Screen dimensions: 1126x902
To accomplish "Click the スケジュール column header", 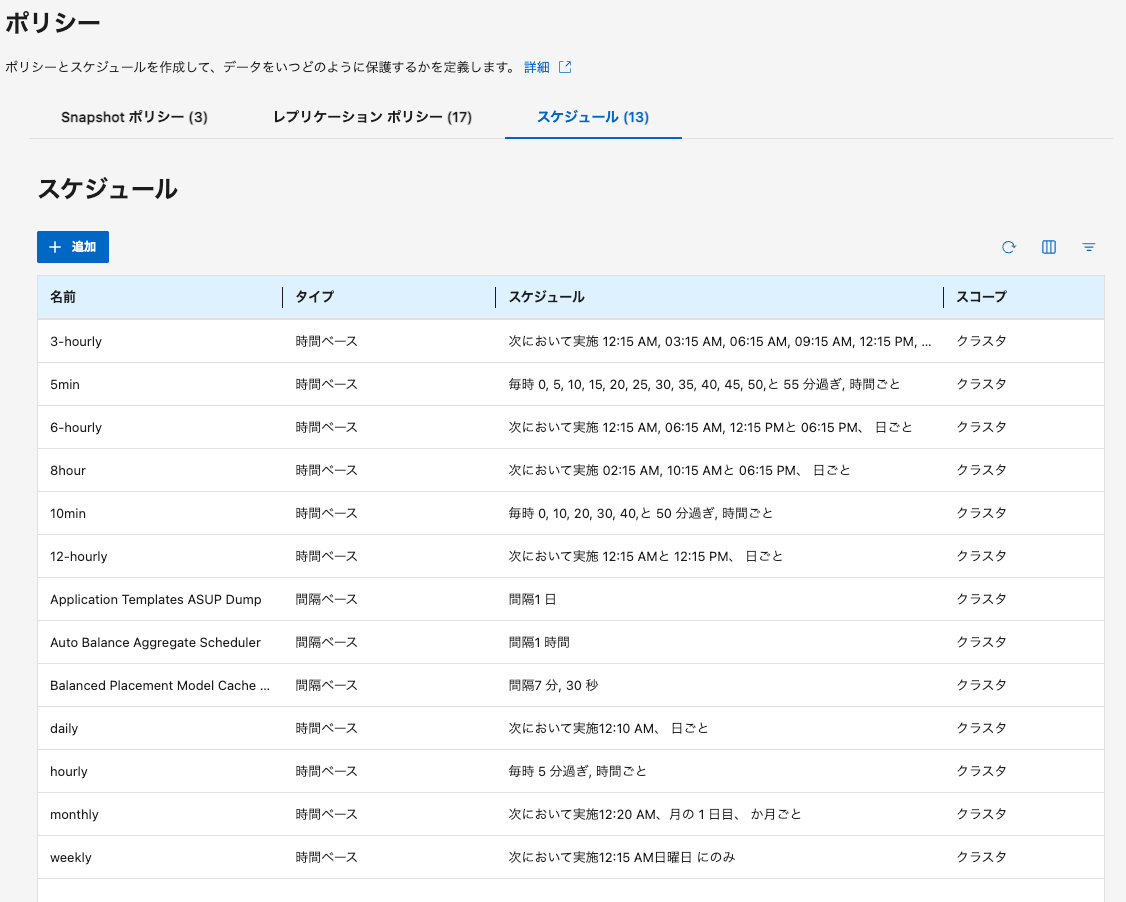I will (546, 297).
